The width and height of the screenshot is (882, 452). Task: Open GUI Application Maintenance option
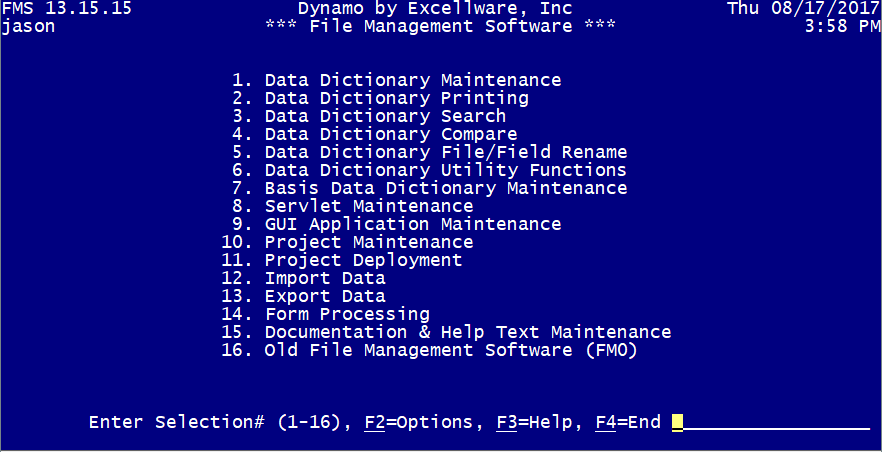(412, 224)
